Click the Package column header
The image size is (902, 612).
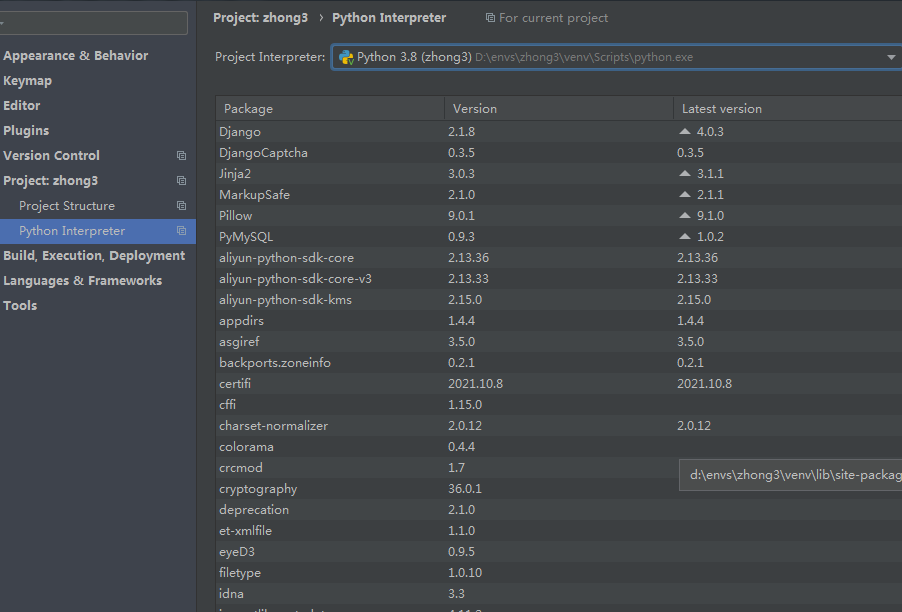(330, 109)
